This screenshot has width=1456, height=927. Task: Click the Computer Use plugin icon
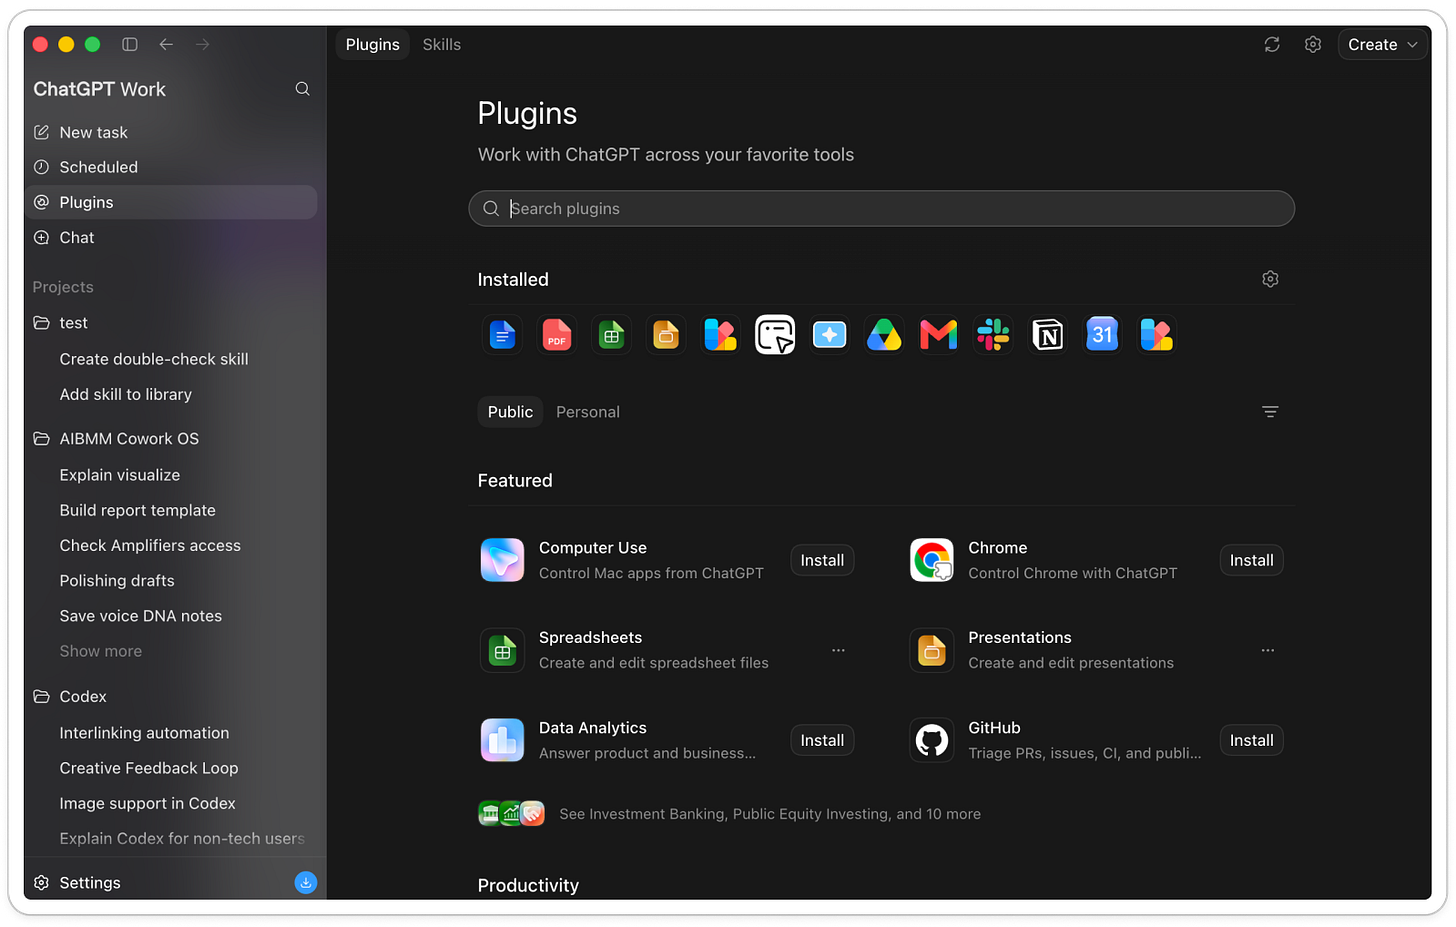(x=502, y=560)
